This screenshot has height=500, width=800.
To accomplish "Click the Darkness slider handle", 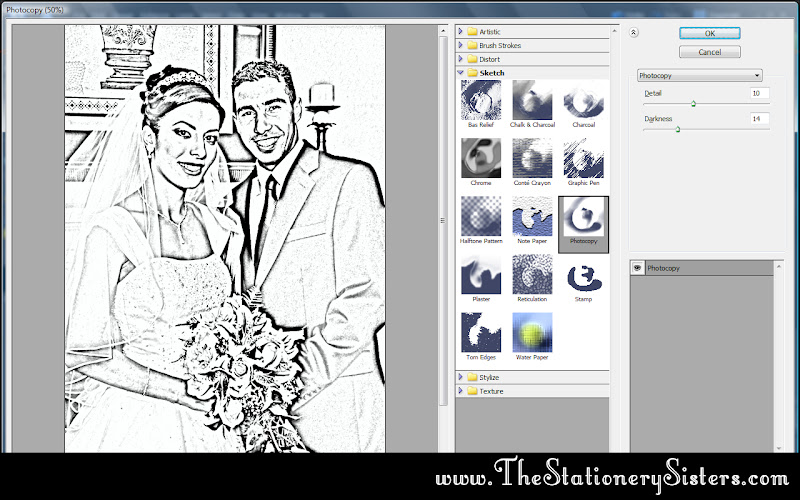I will coord(678,129).
